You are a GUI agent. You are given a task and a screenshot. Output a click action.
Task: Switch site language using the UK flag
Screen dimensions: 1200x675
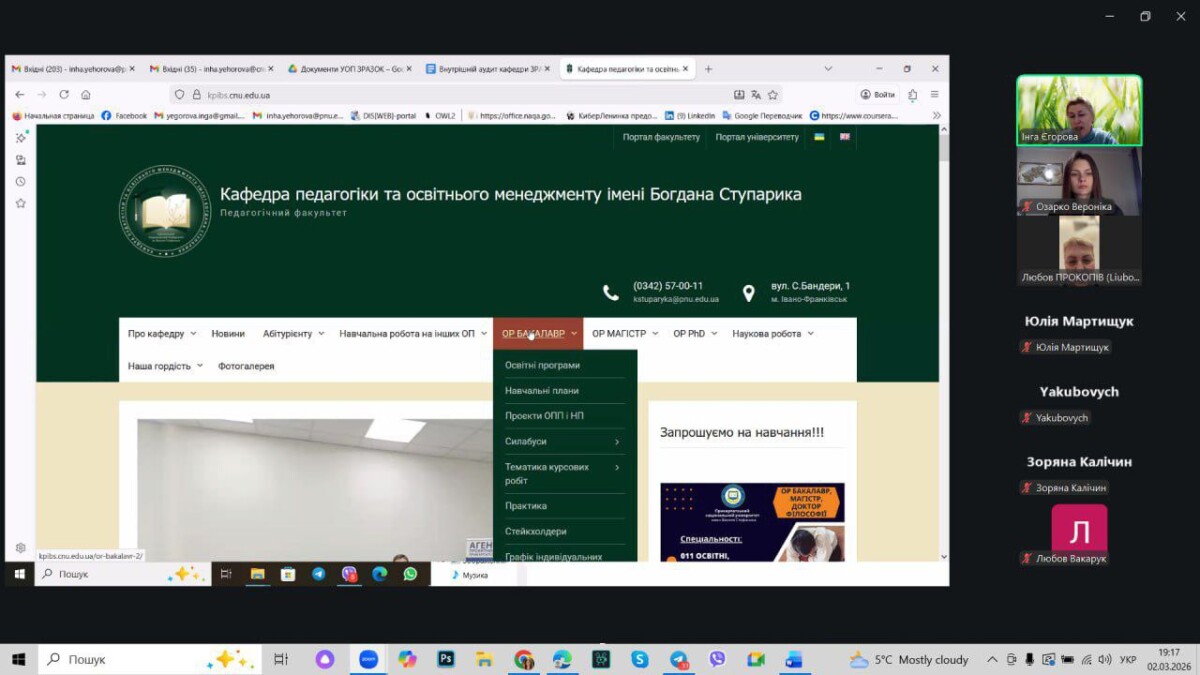tap(845, 137)
